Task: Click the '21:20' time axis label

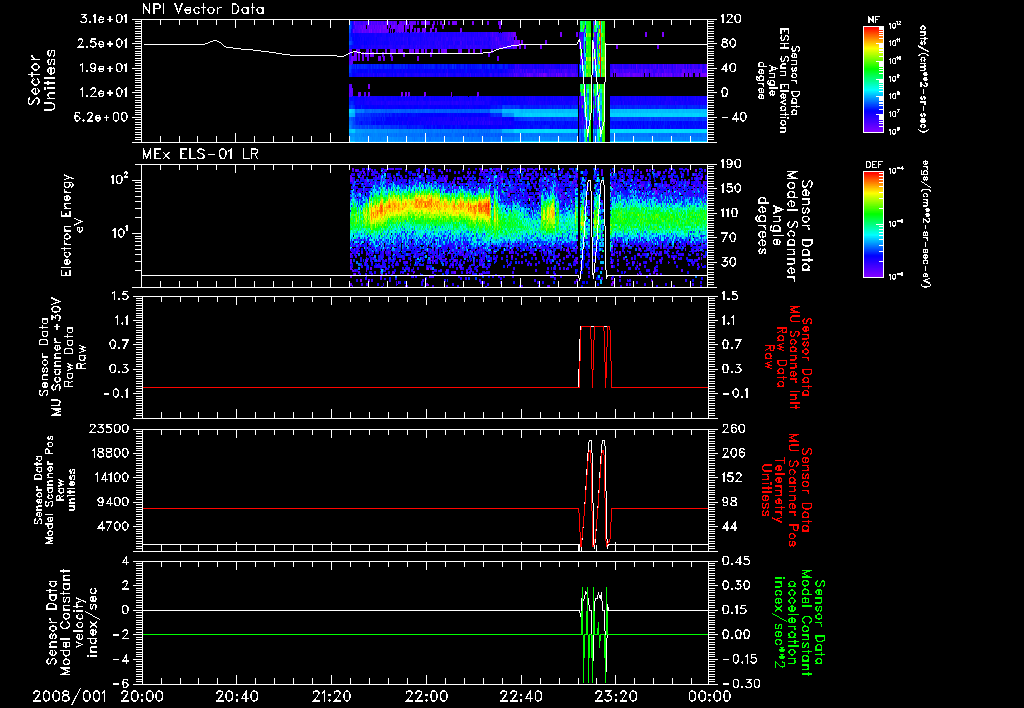Action: [331, 696]
